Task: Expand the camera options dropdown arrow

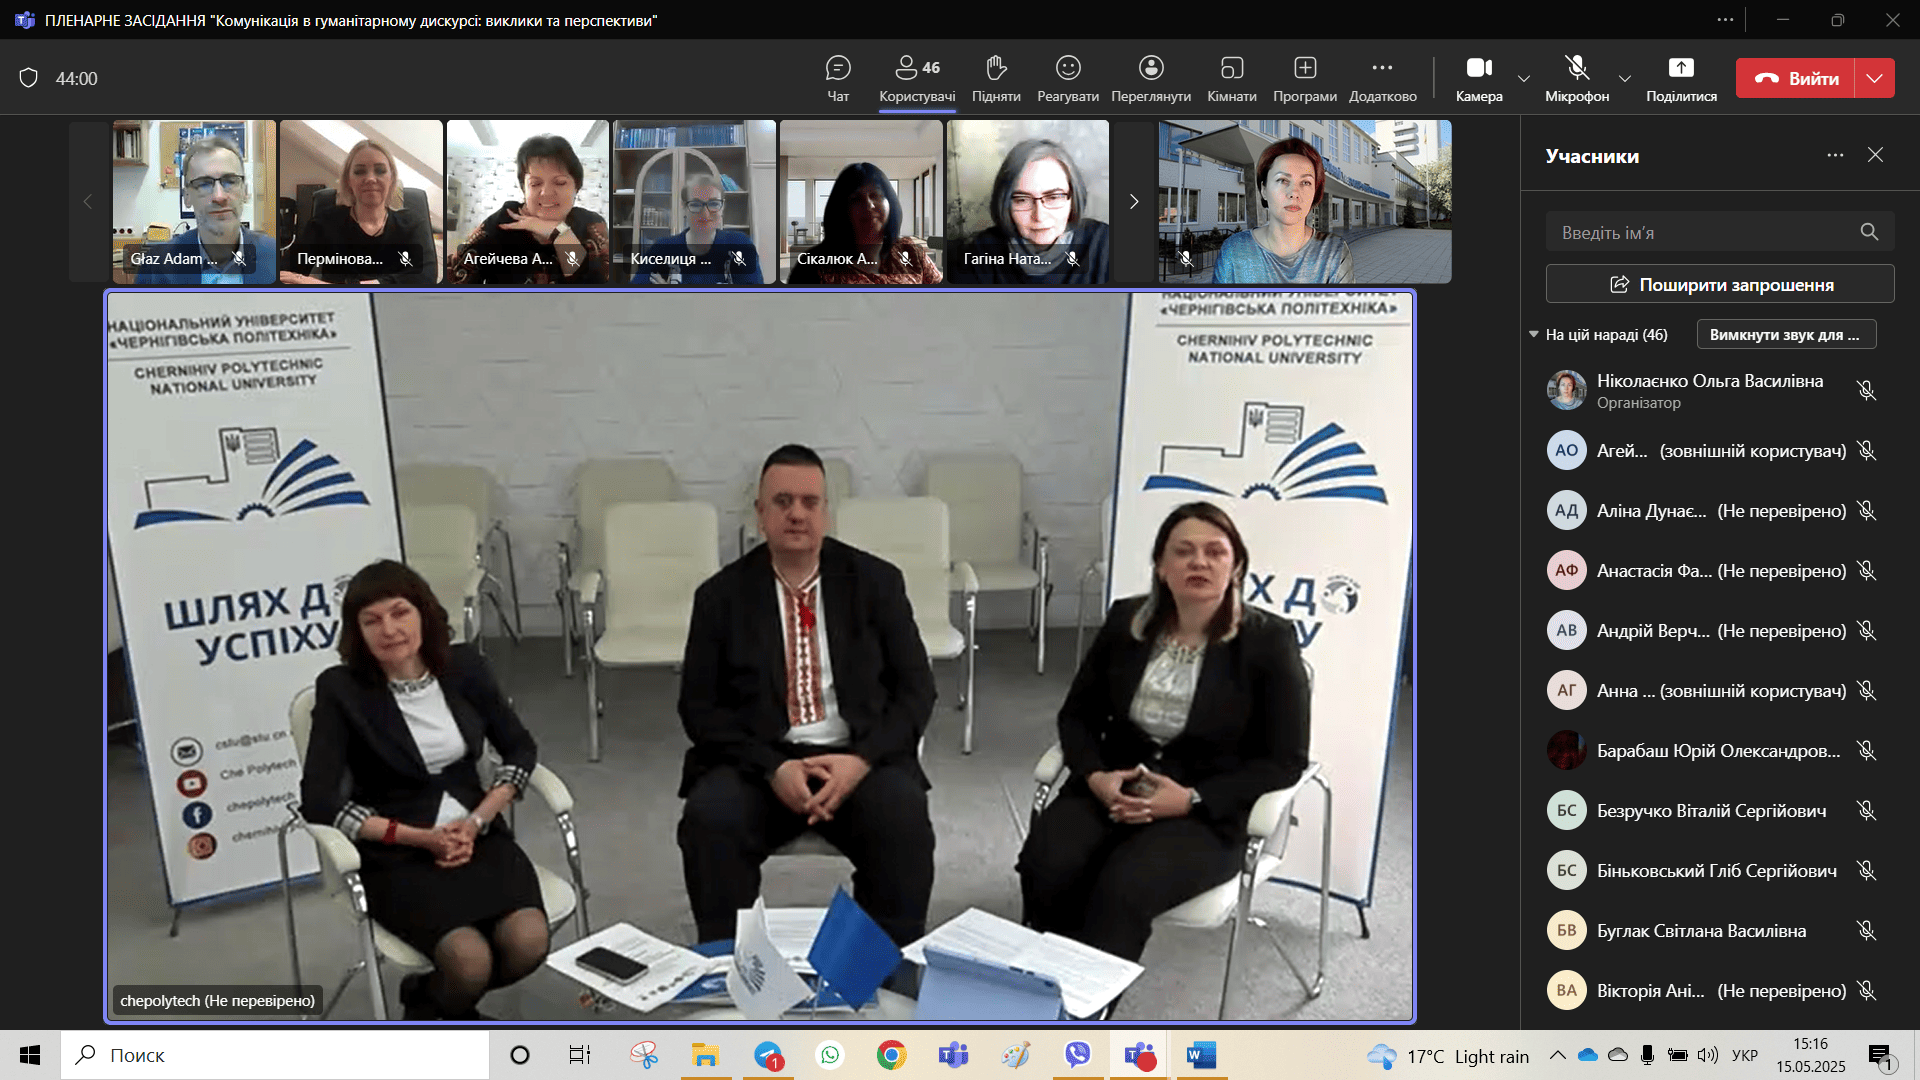Action: [1524, 78]
